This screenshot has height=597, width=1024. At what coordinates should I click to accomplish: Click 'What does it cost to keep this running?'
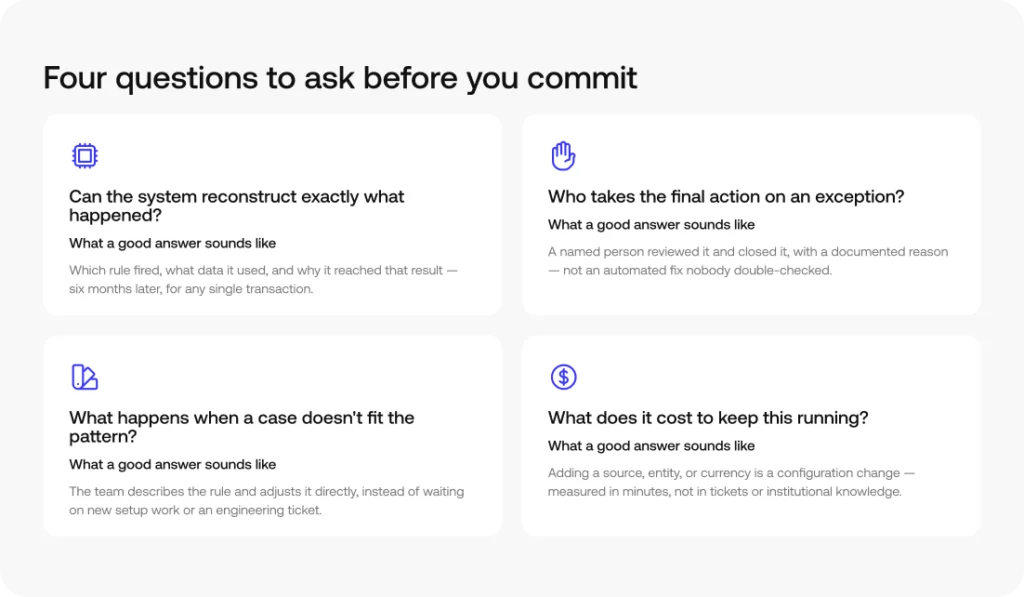pos(708,417)
